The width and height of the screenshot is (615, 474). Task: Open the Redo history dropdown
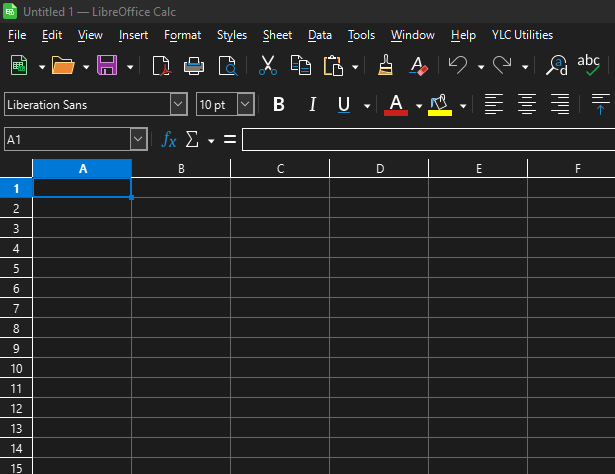click(x=525, y=67)
